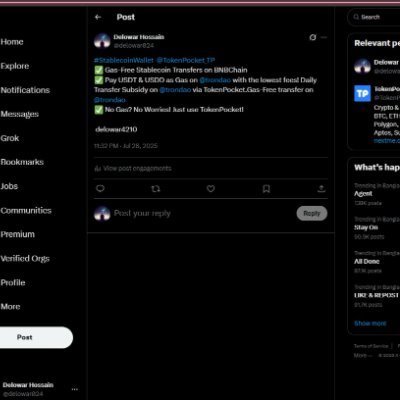The image size is (400, 400).
Task: Open the @TokenPocket_TP mention link
Action: pos(186,60)
